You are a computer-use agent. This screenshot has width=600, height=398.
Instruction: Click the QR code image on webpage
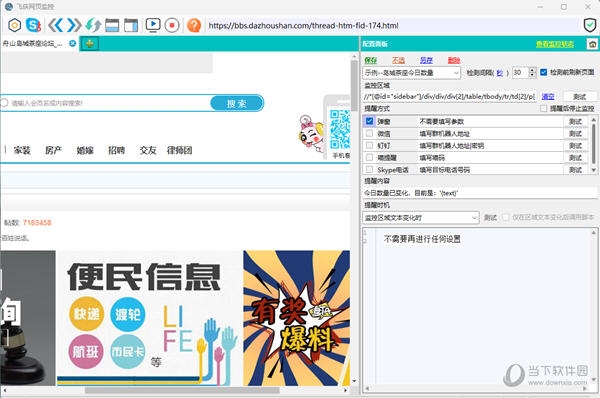pyautogui.click(x=340, y=129)
